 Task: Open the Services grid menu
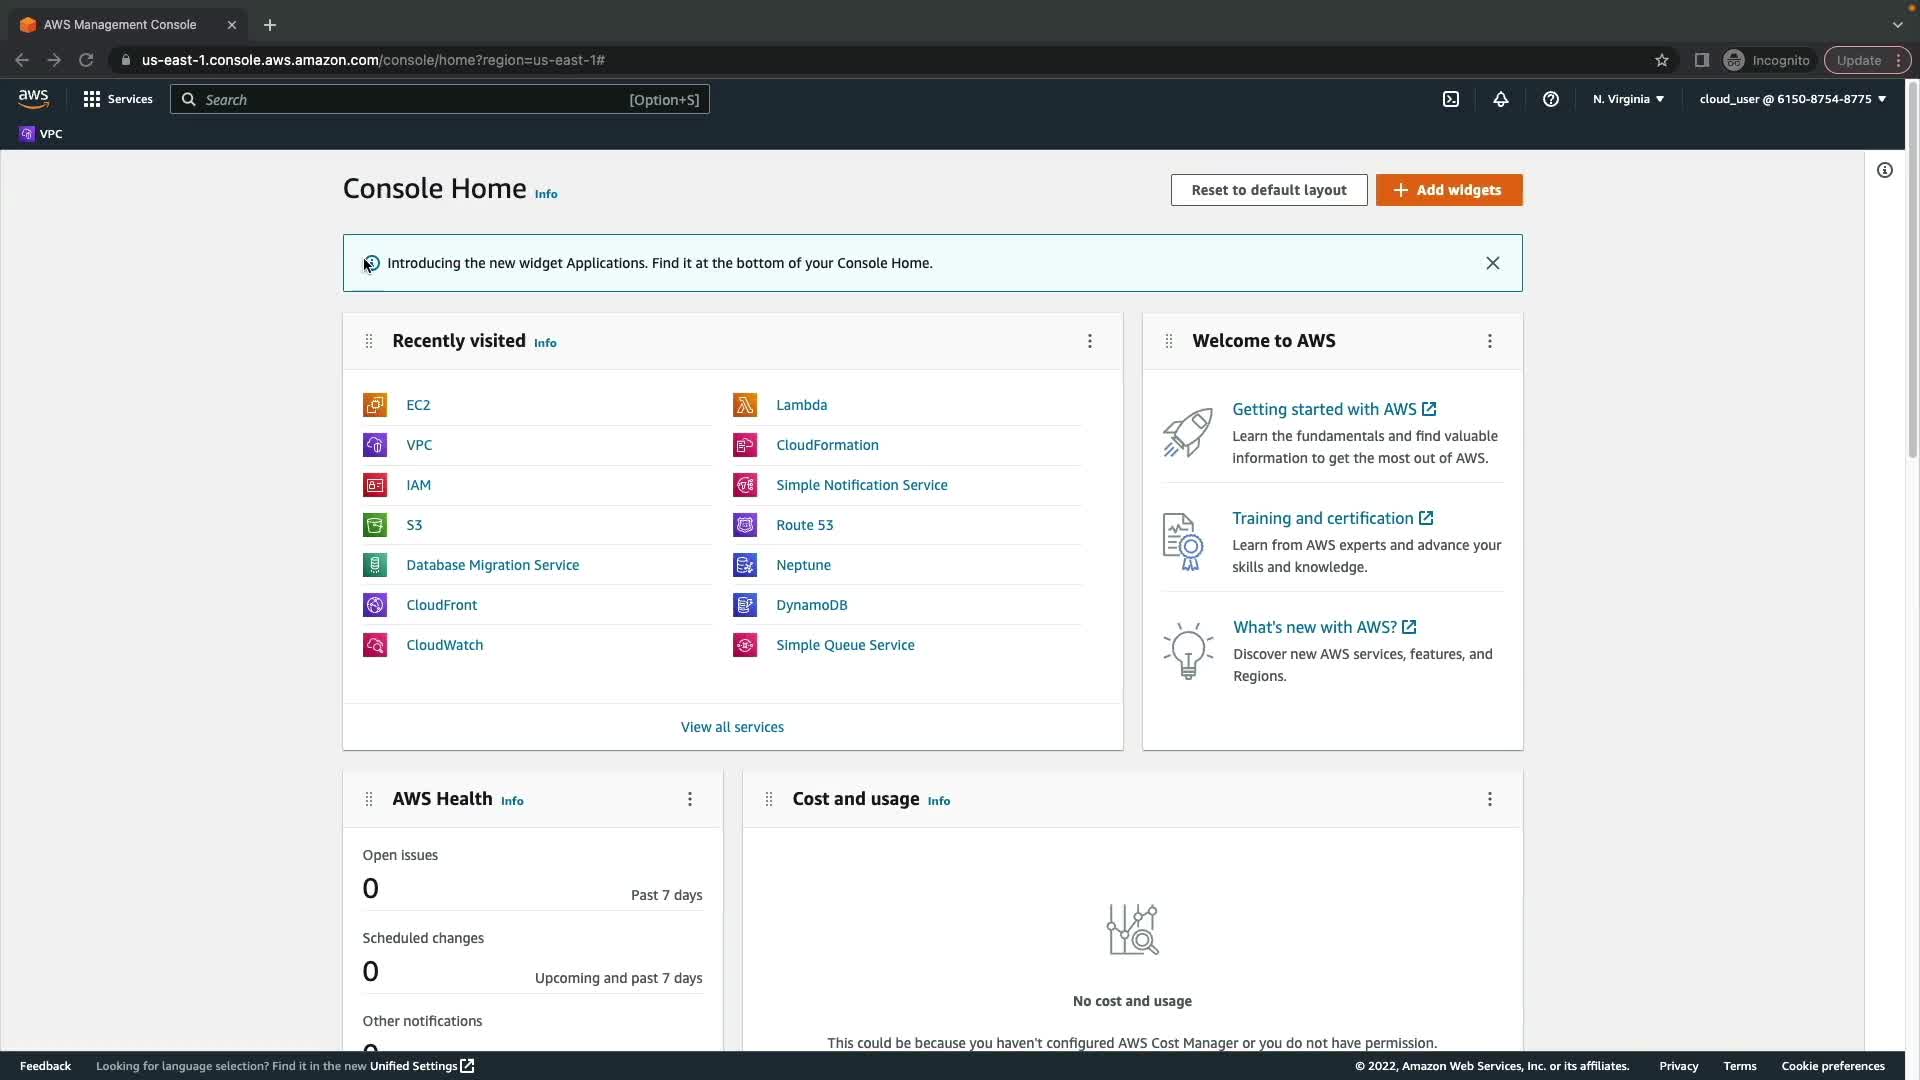point(118,99)
